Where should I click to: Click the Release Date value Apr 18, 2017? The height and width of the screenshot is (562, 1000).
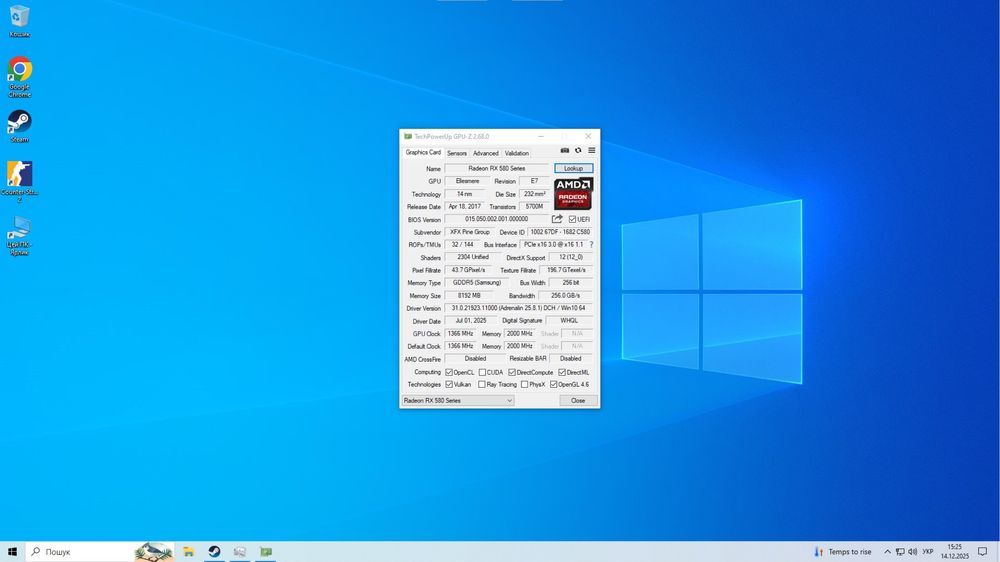[465, 207]
